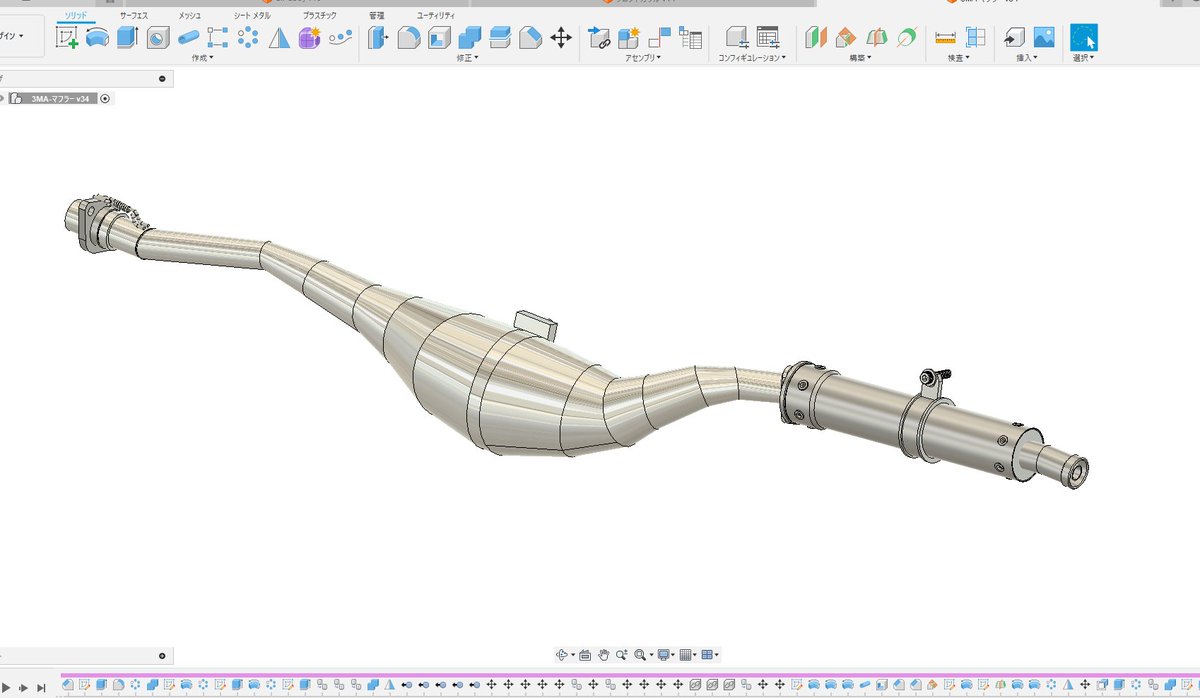The height and width of the screenshot is (698, 1200).
Task: Select the Combine bodies tool
Action: coord(469,38)
